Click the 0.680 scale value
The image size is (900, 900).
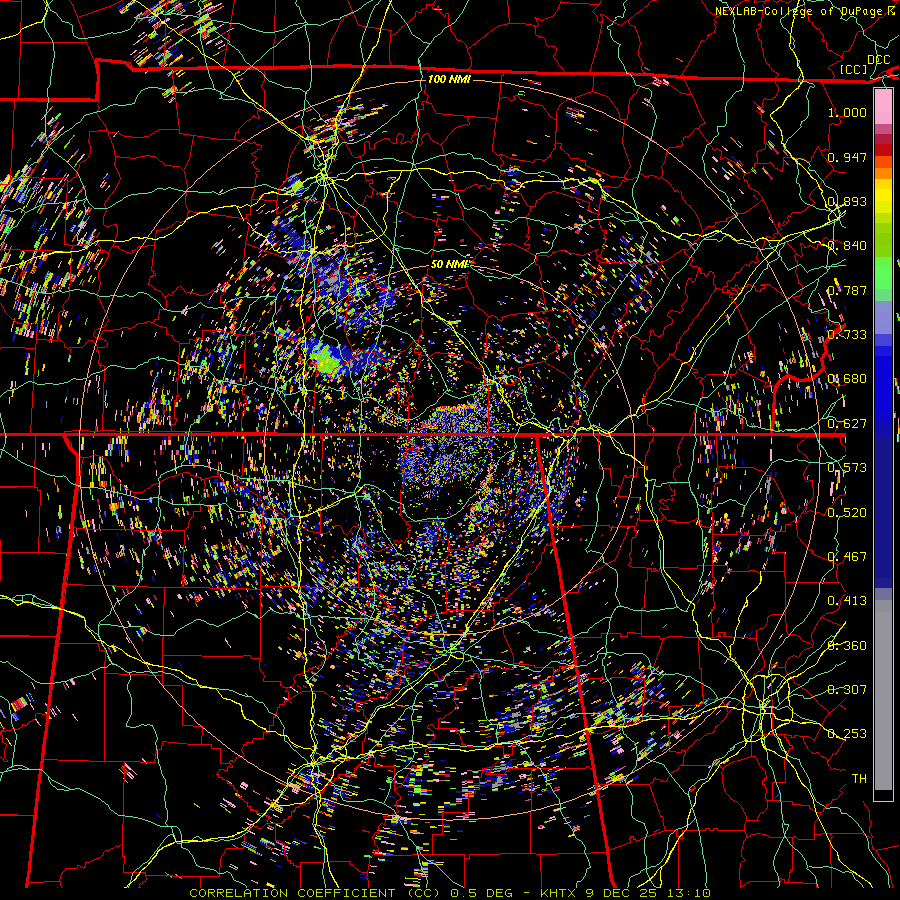(x=847, y=378)
